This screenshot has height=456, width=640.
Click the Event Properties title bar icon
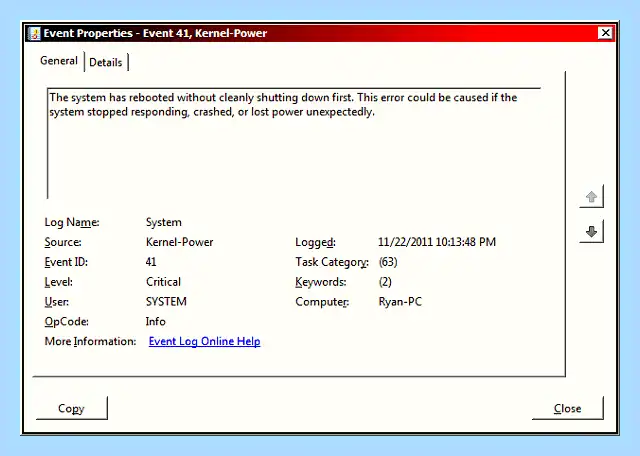pyautogui.click(x=34, y=33)
